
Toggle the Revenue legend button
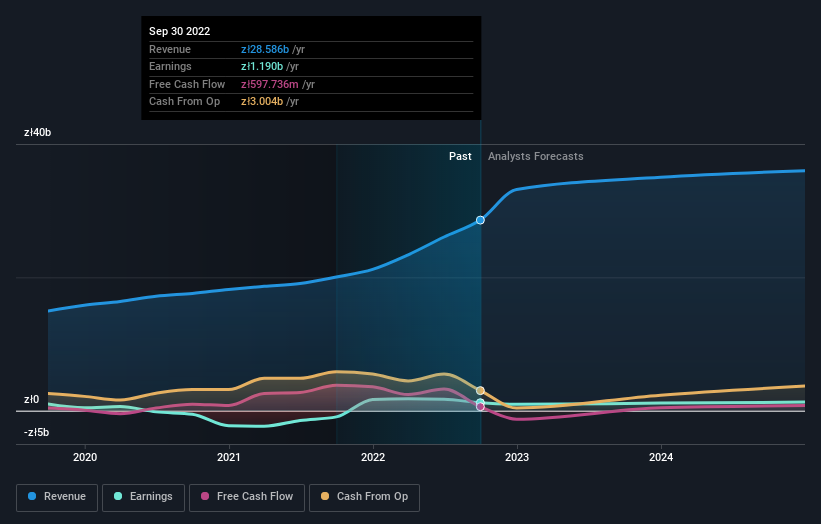(57, 497)
